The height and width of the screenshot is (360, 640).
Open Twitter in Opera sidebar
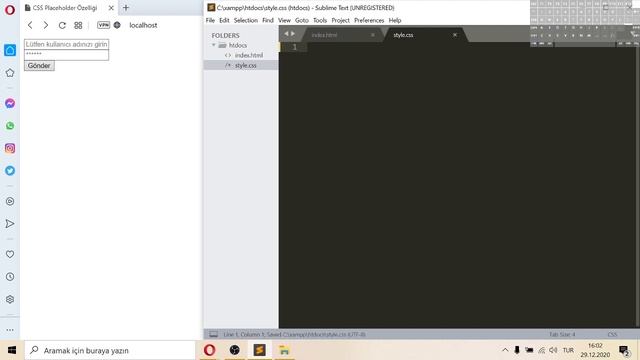click(x=10, y=171)
